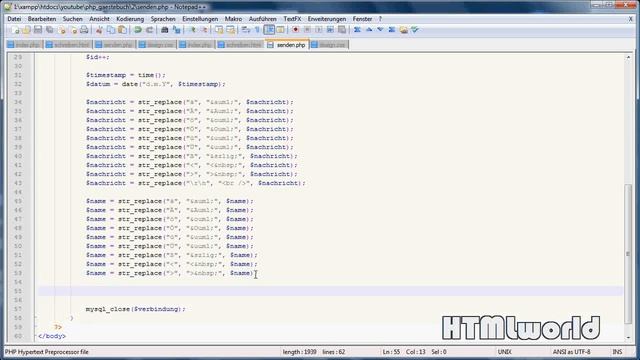Click the Close All toolbar icon
This screenshot has width=640, height=360.
coord(73,30)
